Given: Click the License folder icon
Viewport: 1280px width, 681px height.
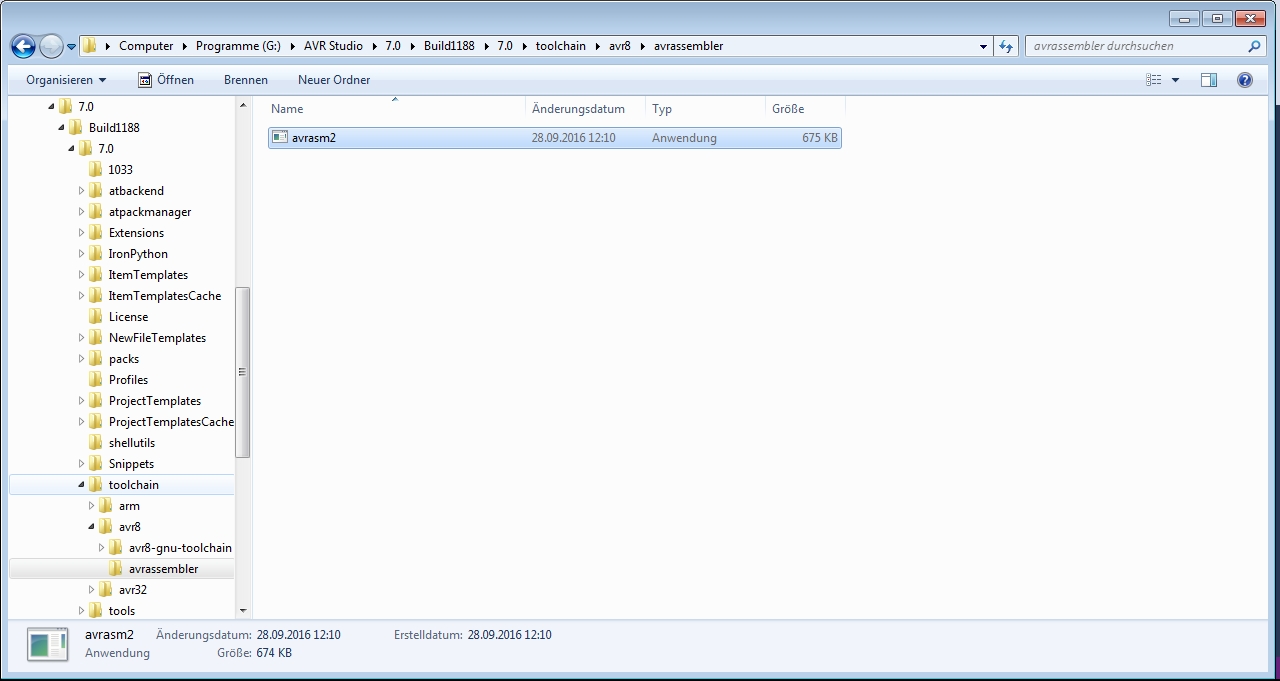Looking at the screenshot, I should [x=96, y=317].
